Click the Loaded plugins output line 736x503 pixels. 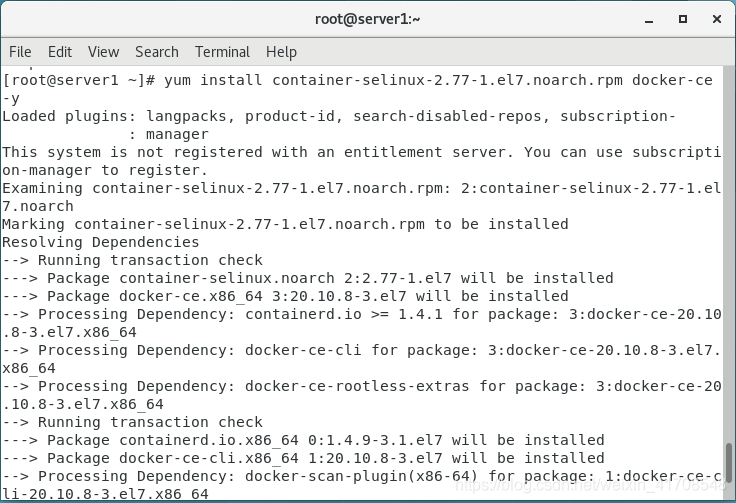coord(339,125)
